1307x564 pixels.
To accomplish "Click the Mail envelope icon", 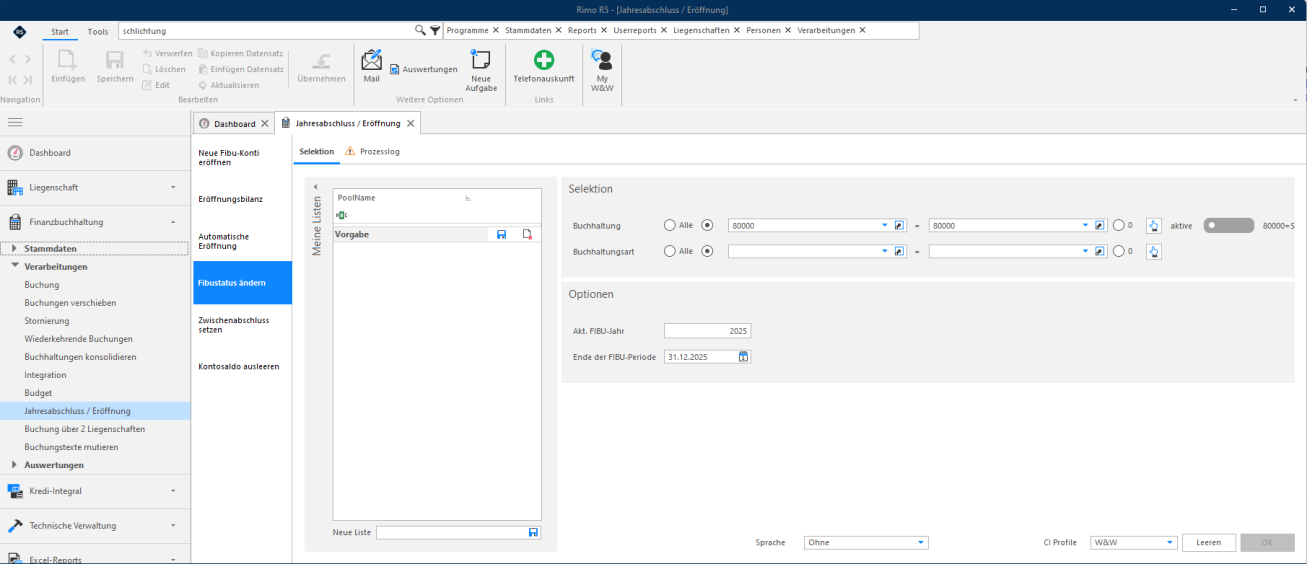I will [x=371, y=60].
